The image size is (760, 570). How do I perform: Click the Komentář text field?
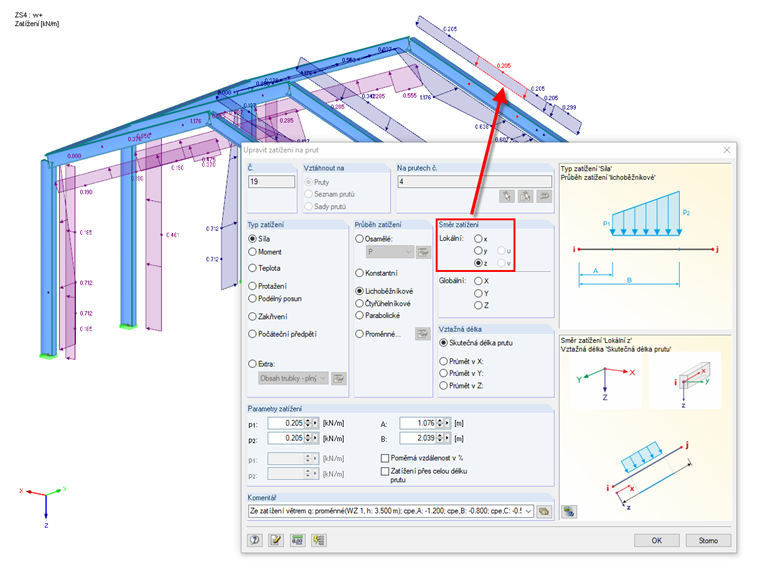(x=386, y=511)
